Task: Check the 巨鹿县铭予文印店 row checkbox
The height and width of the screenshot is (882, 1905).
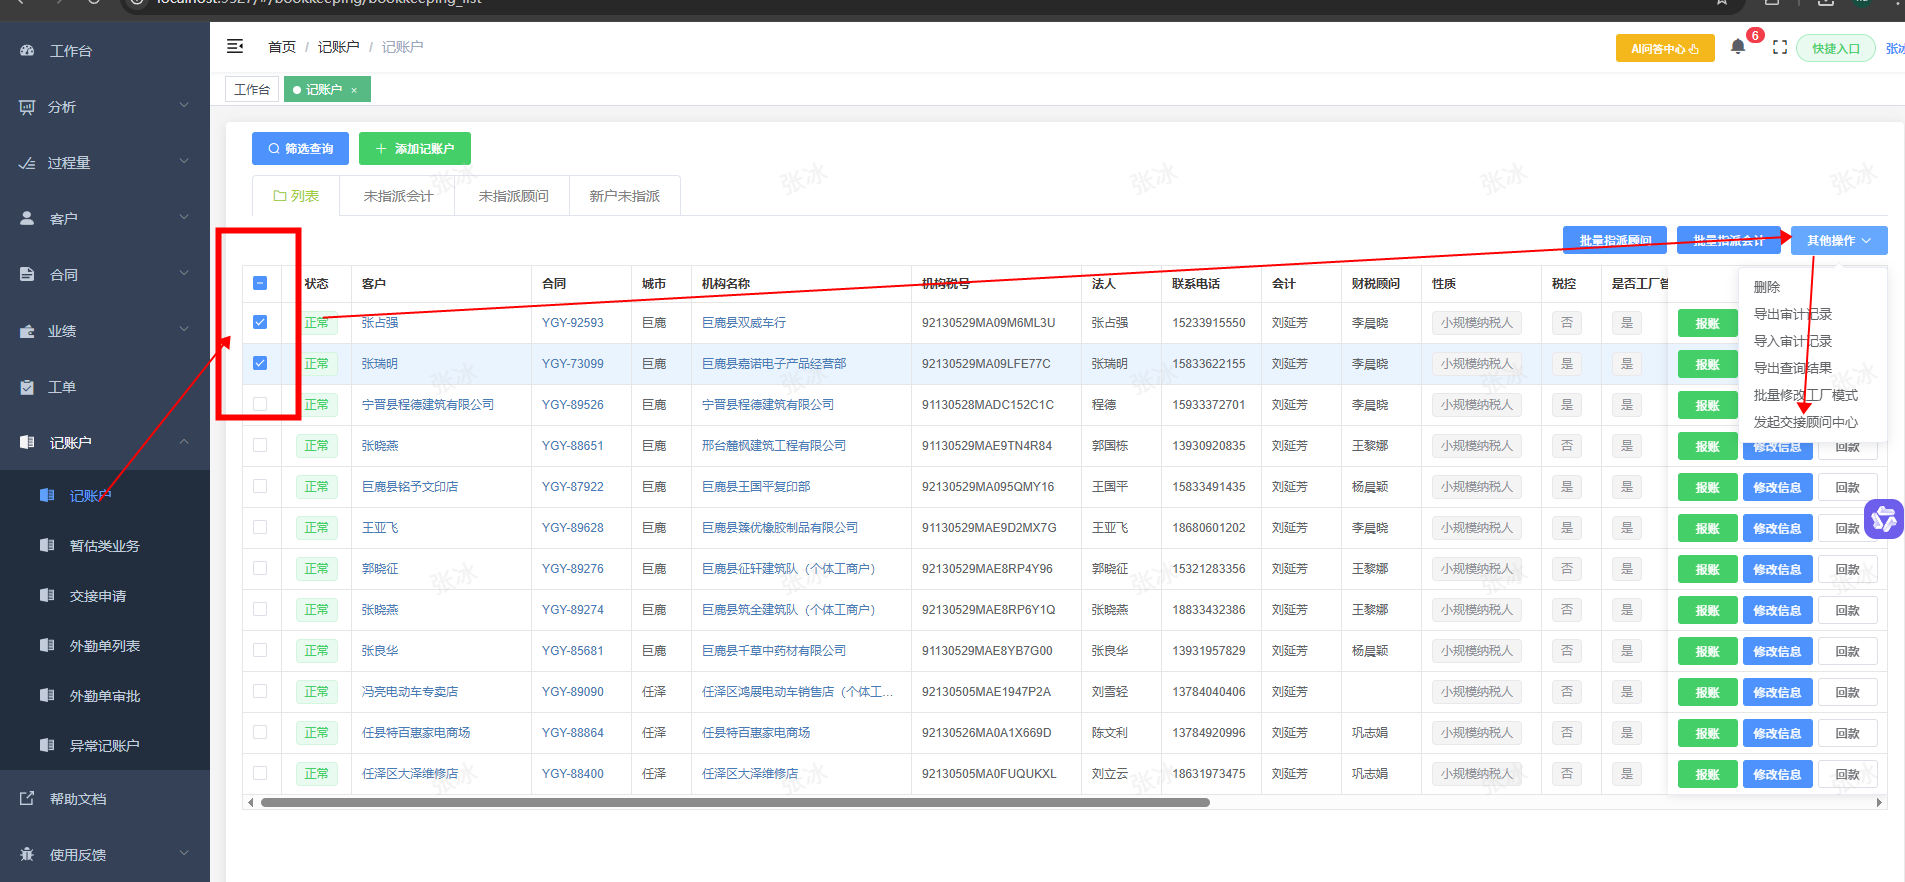Action: click(x=260, y=486)
